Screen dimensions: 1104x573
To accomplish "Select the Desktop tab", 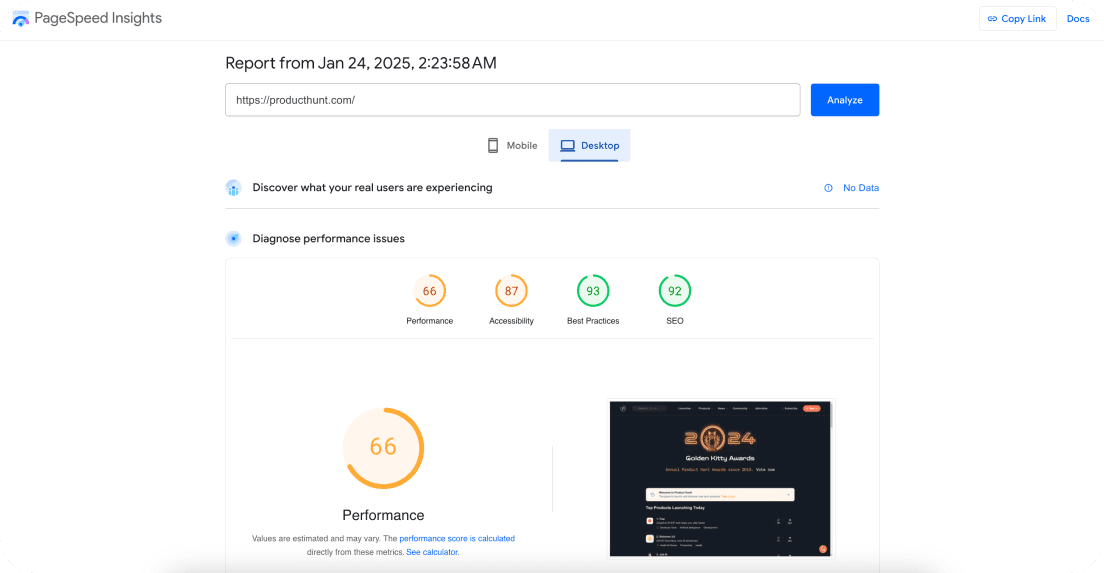I will coord(589,146).
